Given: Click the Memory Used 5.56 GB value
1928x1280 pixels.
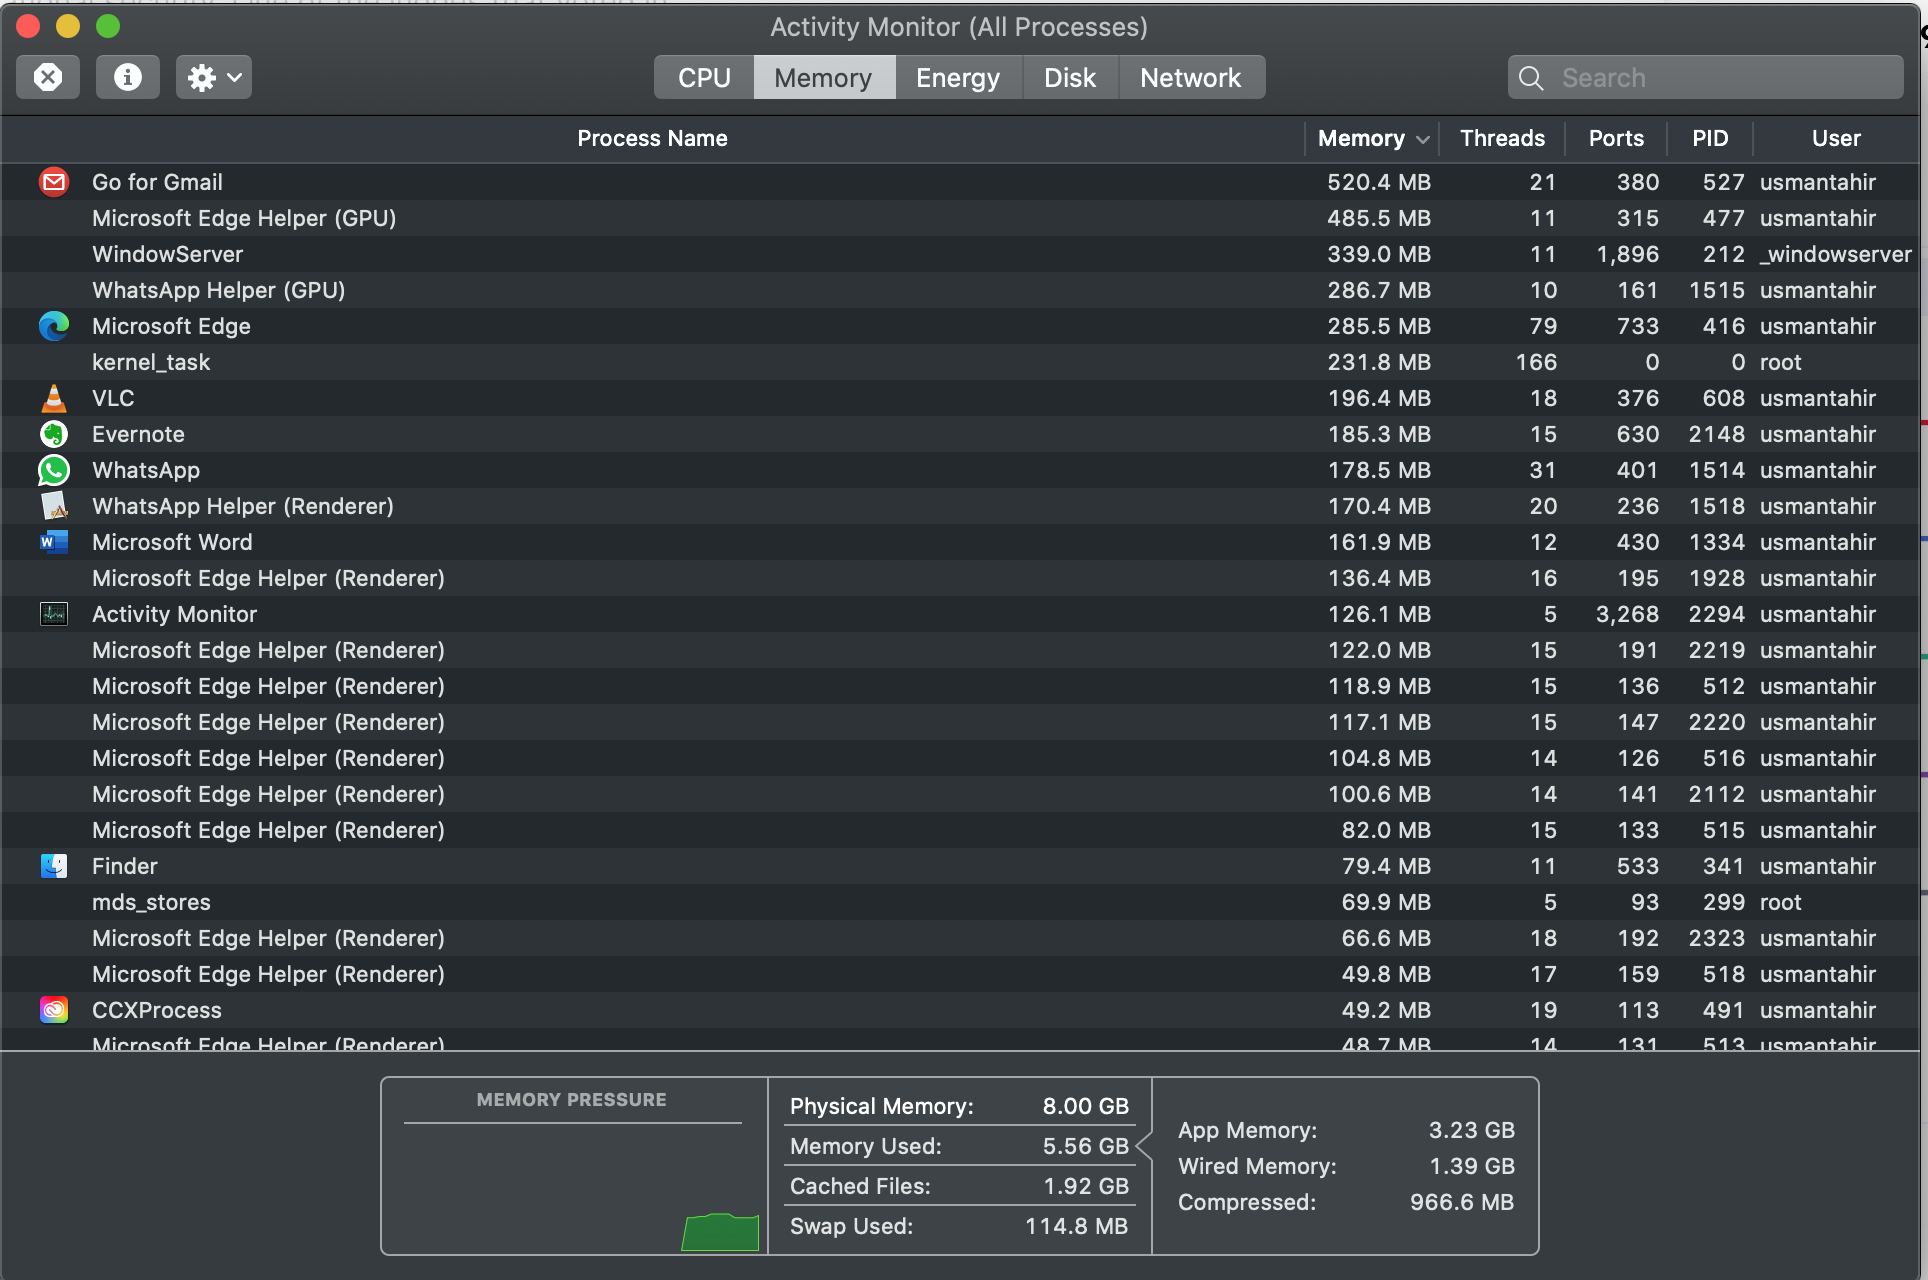Looking at the screenshot, I should (1086, 1146).
